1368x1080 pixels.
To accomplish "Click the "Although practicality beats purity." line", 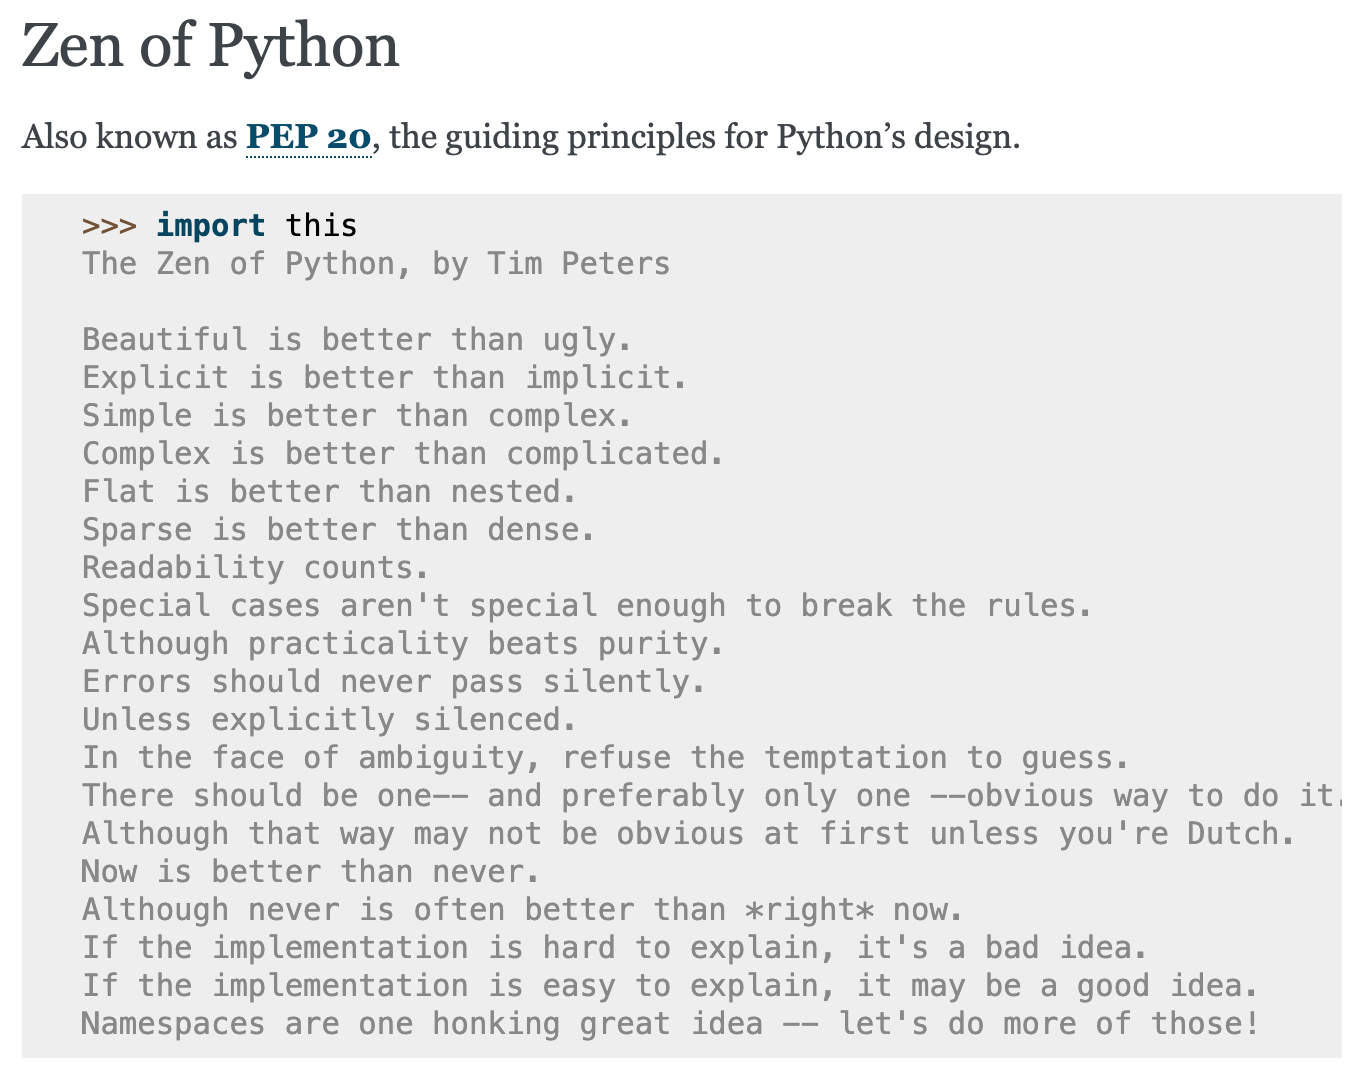I will click(403, 644).
